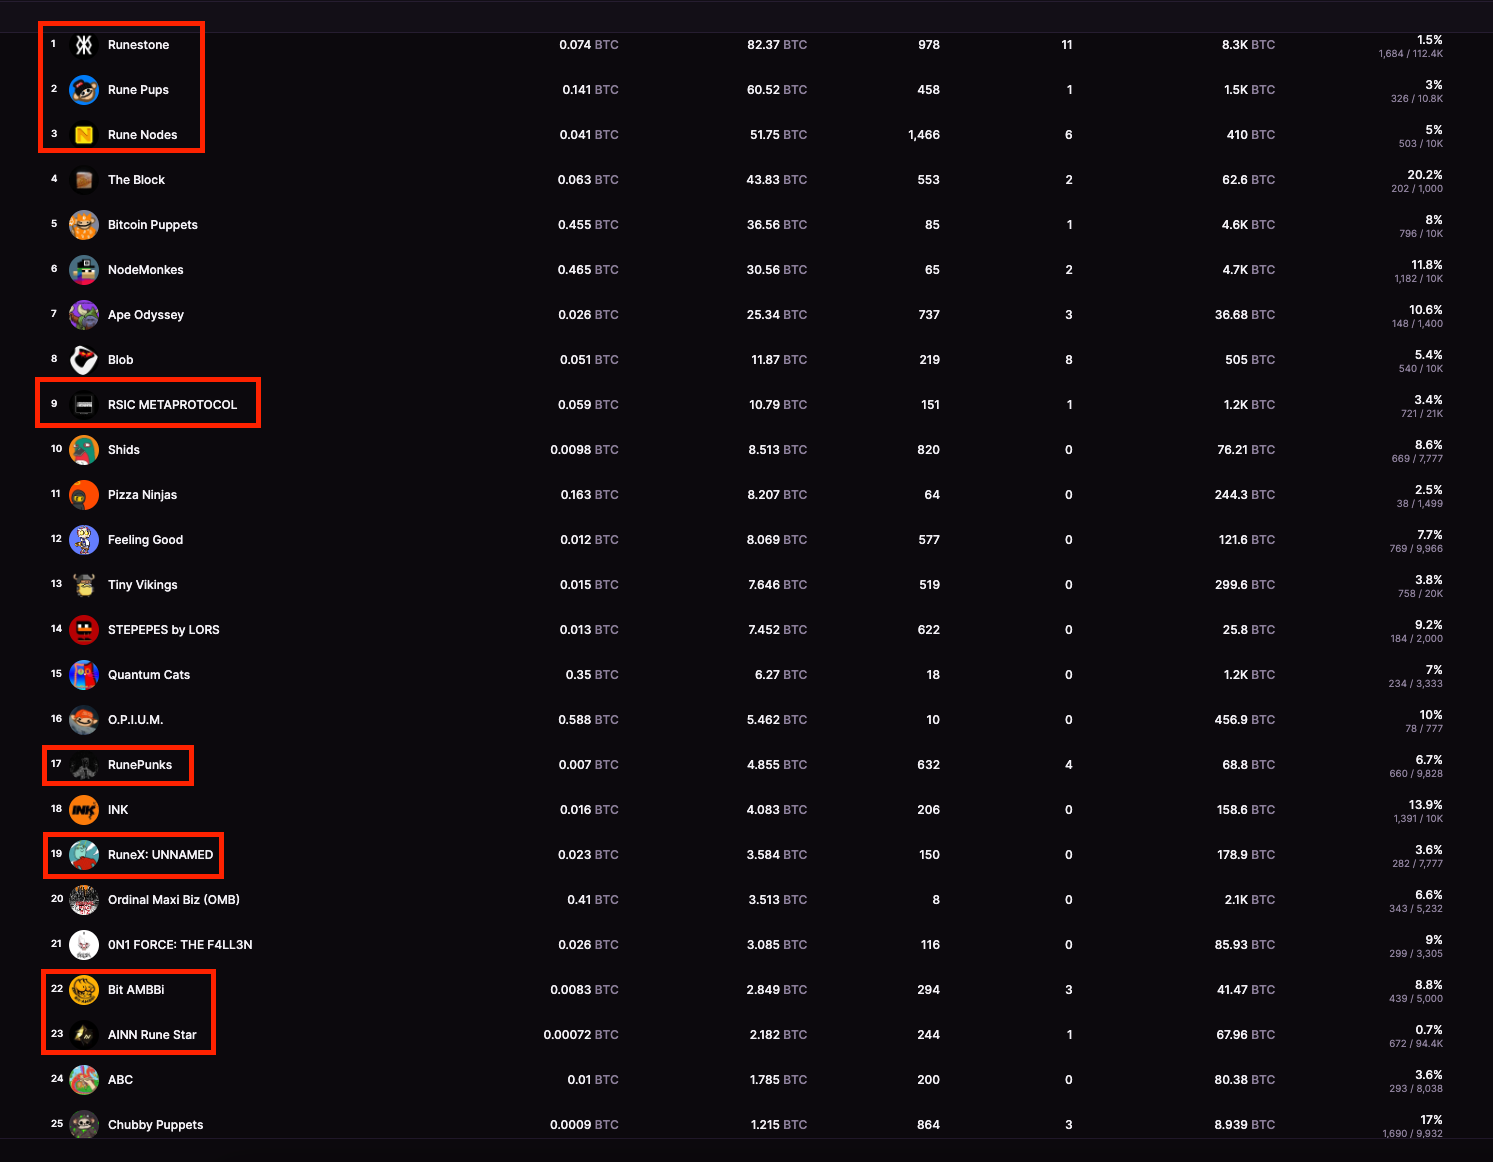Click the 0N1 FORCE: THE F4LL3N name

click(180, 945)
